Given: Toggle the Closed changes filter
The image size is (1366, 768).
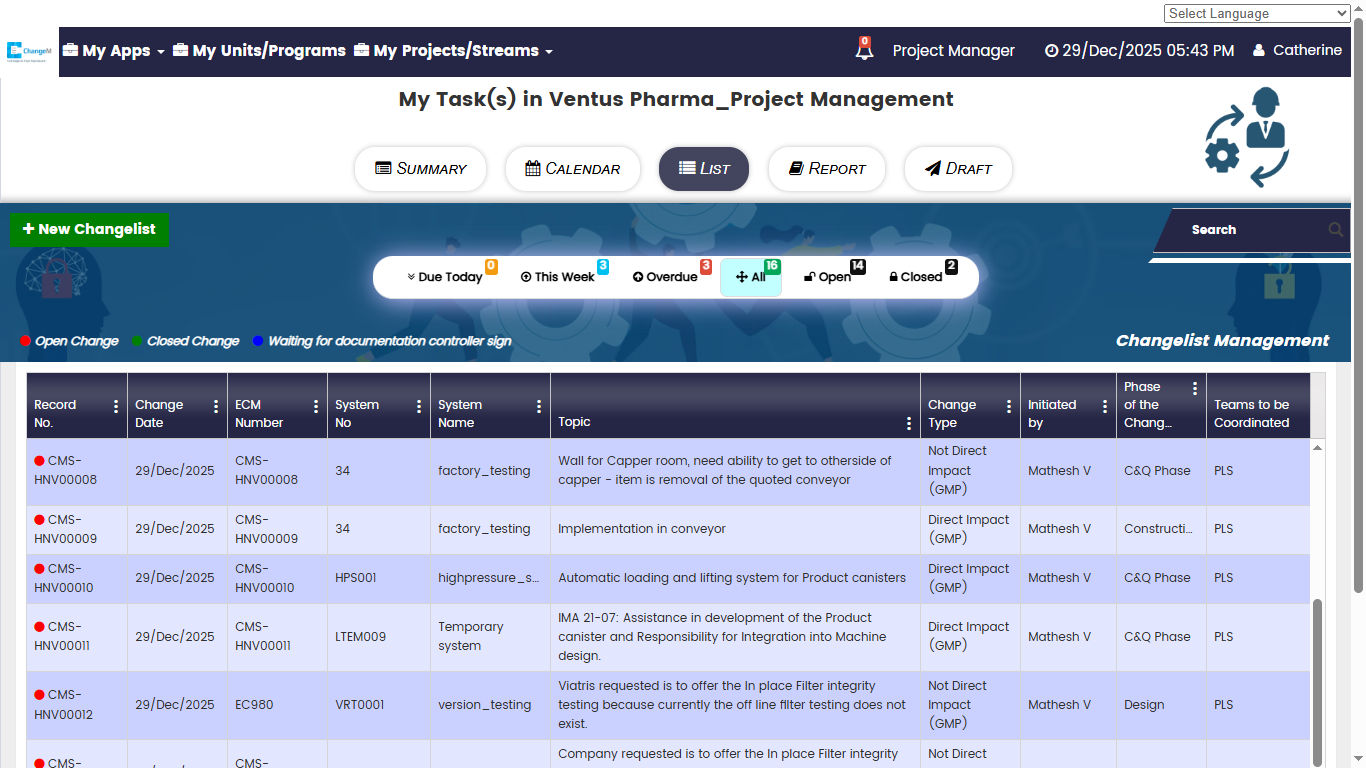Looking at the screenshot, I should 916,277.
